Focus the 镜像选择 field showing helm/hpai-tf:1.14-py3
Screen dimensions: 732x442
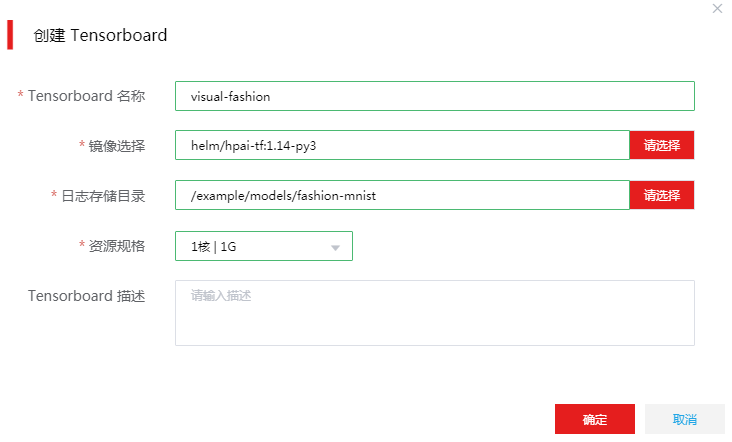click(x=402, y=145)
